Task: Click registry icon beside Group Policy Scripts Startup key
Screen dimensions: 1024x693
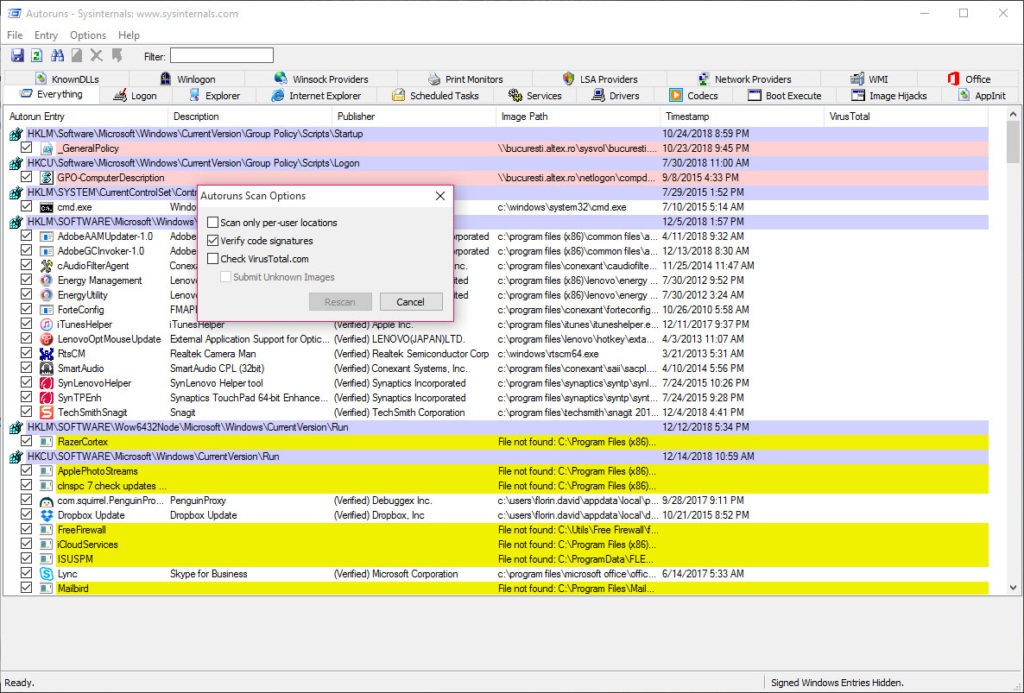Action: (x=16, y=134)
